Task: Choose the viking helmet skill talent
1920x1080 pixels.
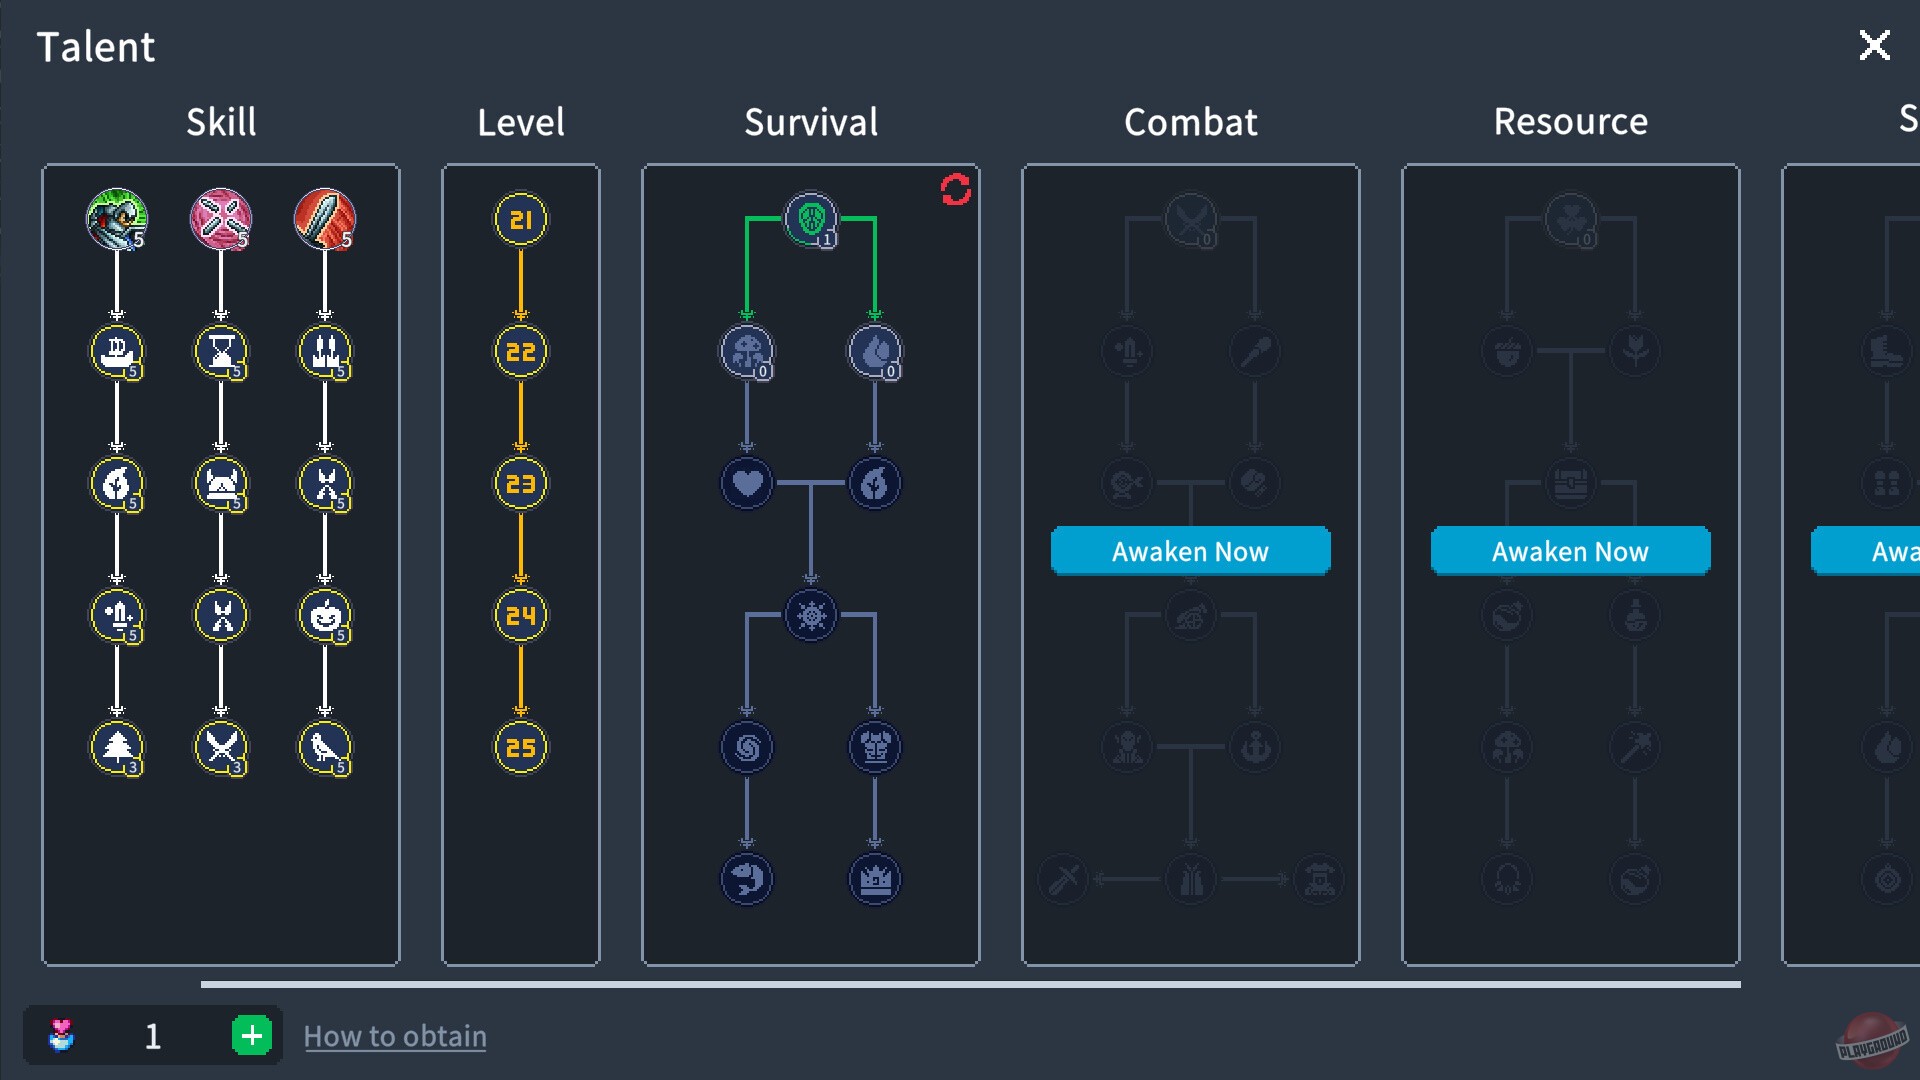Action: pos(221,484)
